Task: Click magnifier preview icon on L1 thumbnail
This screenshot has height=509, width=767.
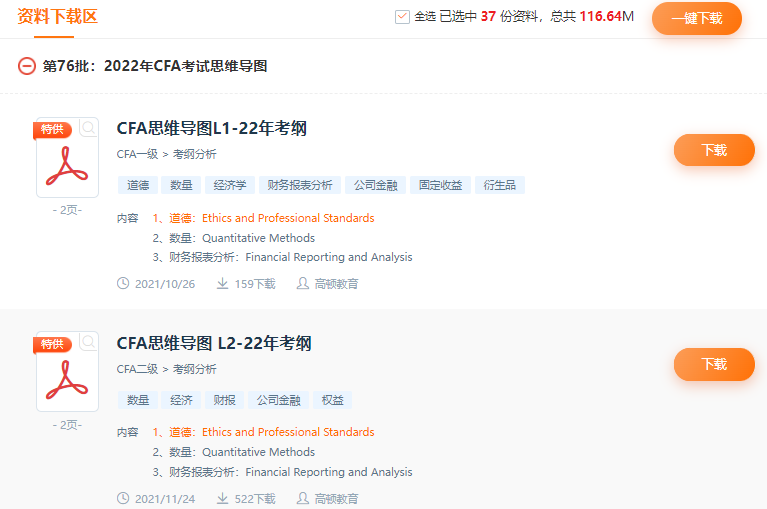Action: click(89, 127)
